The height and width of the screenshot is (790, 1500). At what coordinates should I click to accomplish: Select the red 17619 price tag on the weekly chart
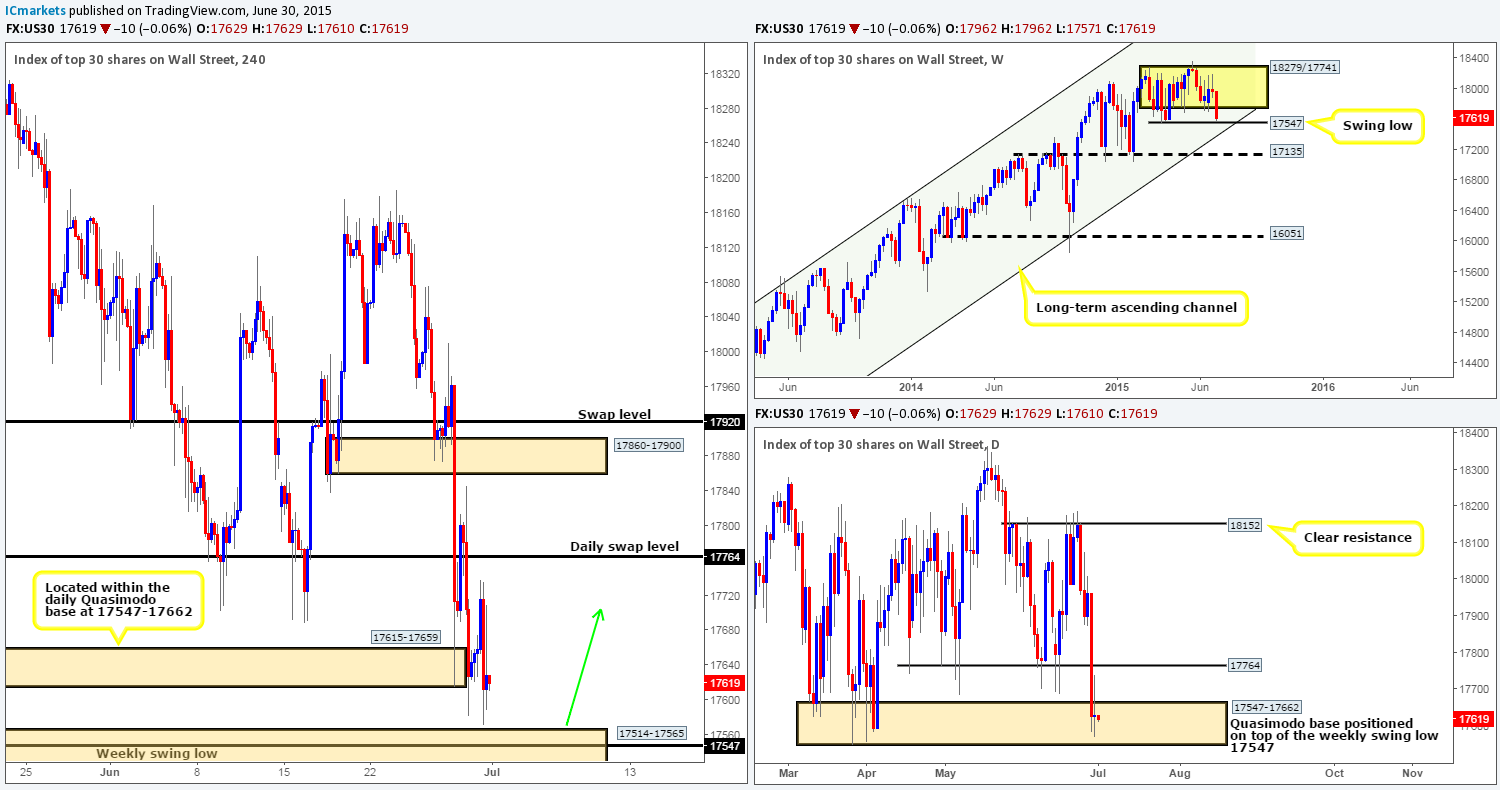[1475, 118]
